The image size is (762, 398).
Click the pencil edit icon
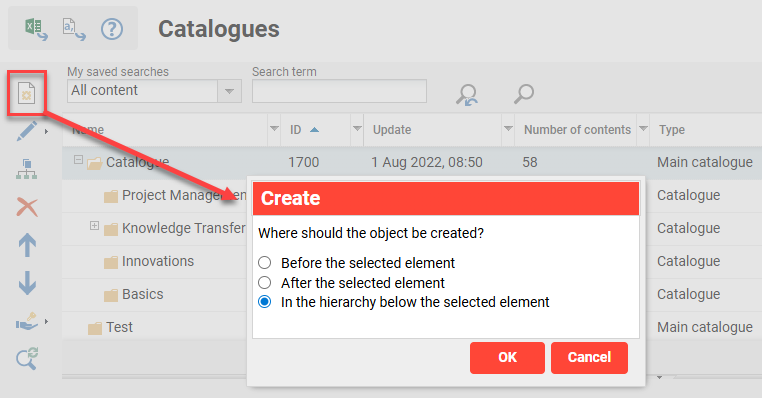pyautogui.click(x=27, y=131)
